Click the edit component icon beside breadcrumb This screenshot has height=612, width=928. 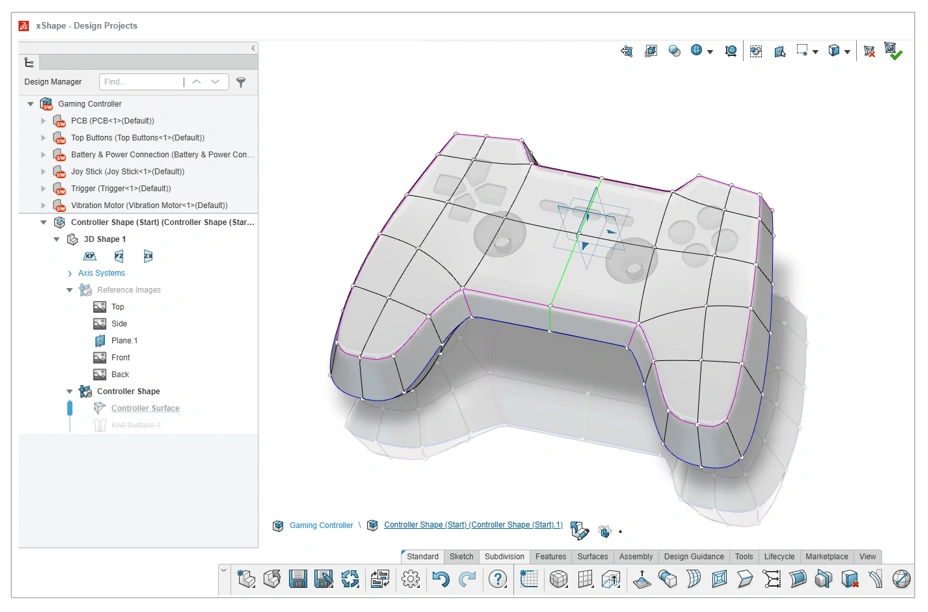[579, 530]
